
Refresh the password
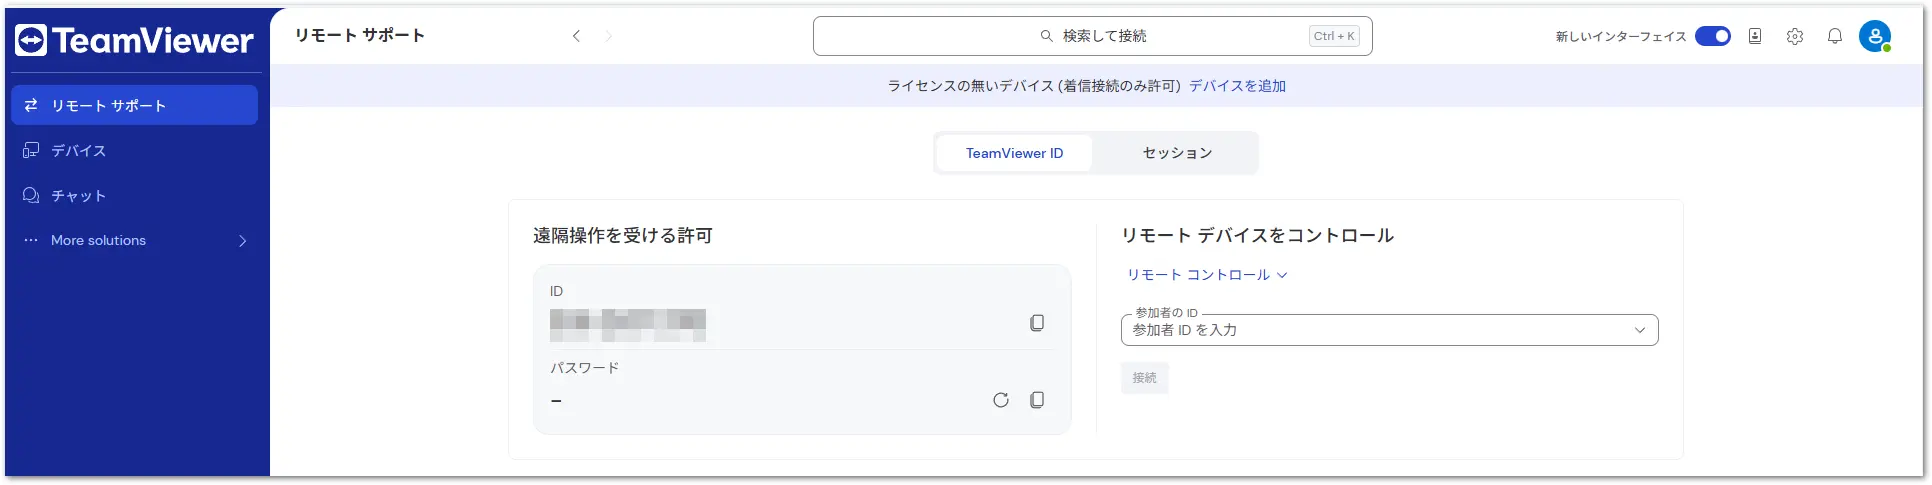coord(1001,400)
